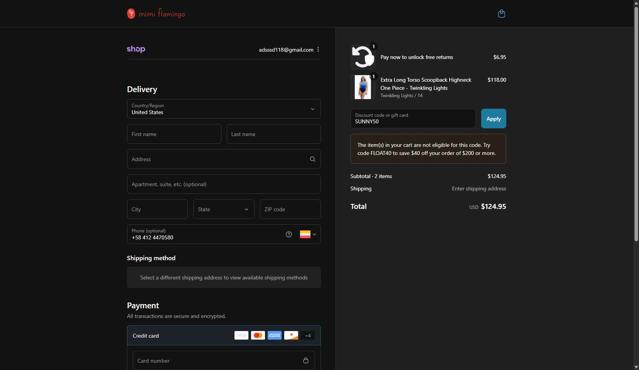The width and height of the screenshot is (639, 370).
Task: Click phone number help question icon
Action: (x=289, y=234)
